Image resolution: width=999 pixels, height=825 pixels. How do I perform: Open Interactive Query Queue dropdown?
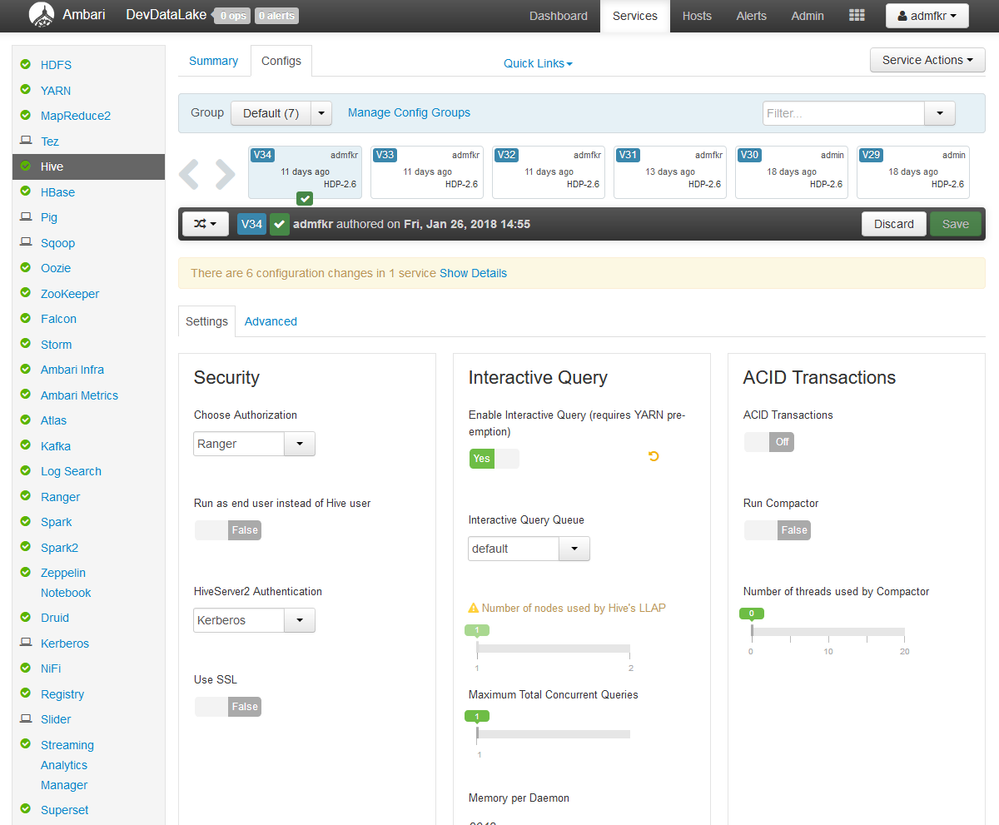(x=528, y=549)
